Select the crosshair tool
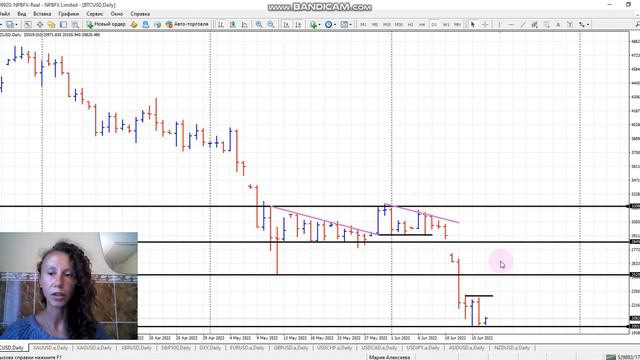The width and height of the screenshot is (640, 360). pos(485,24)
